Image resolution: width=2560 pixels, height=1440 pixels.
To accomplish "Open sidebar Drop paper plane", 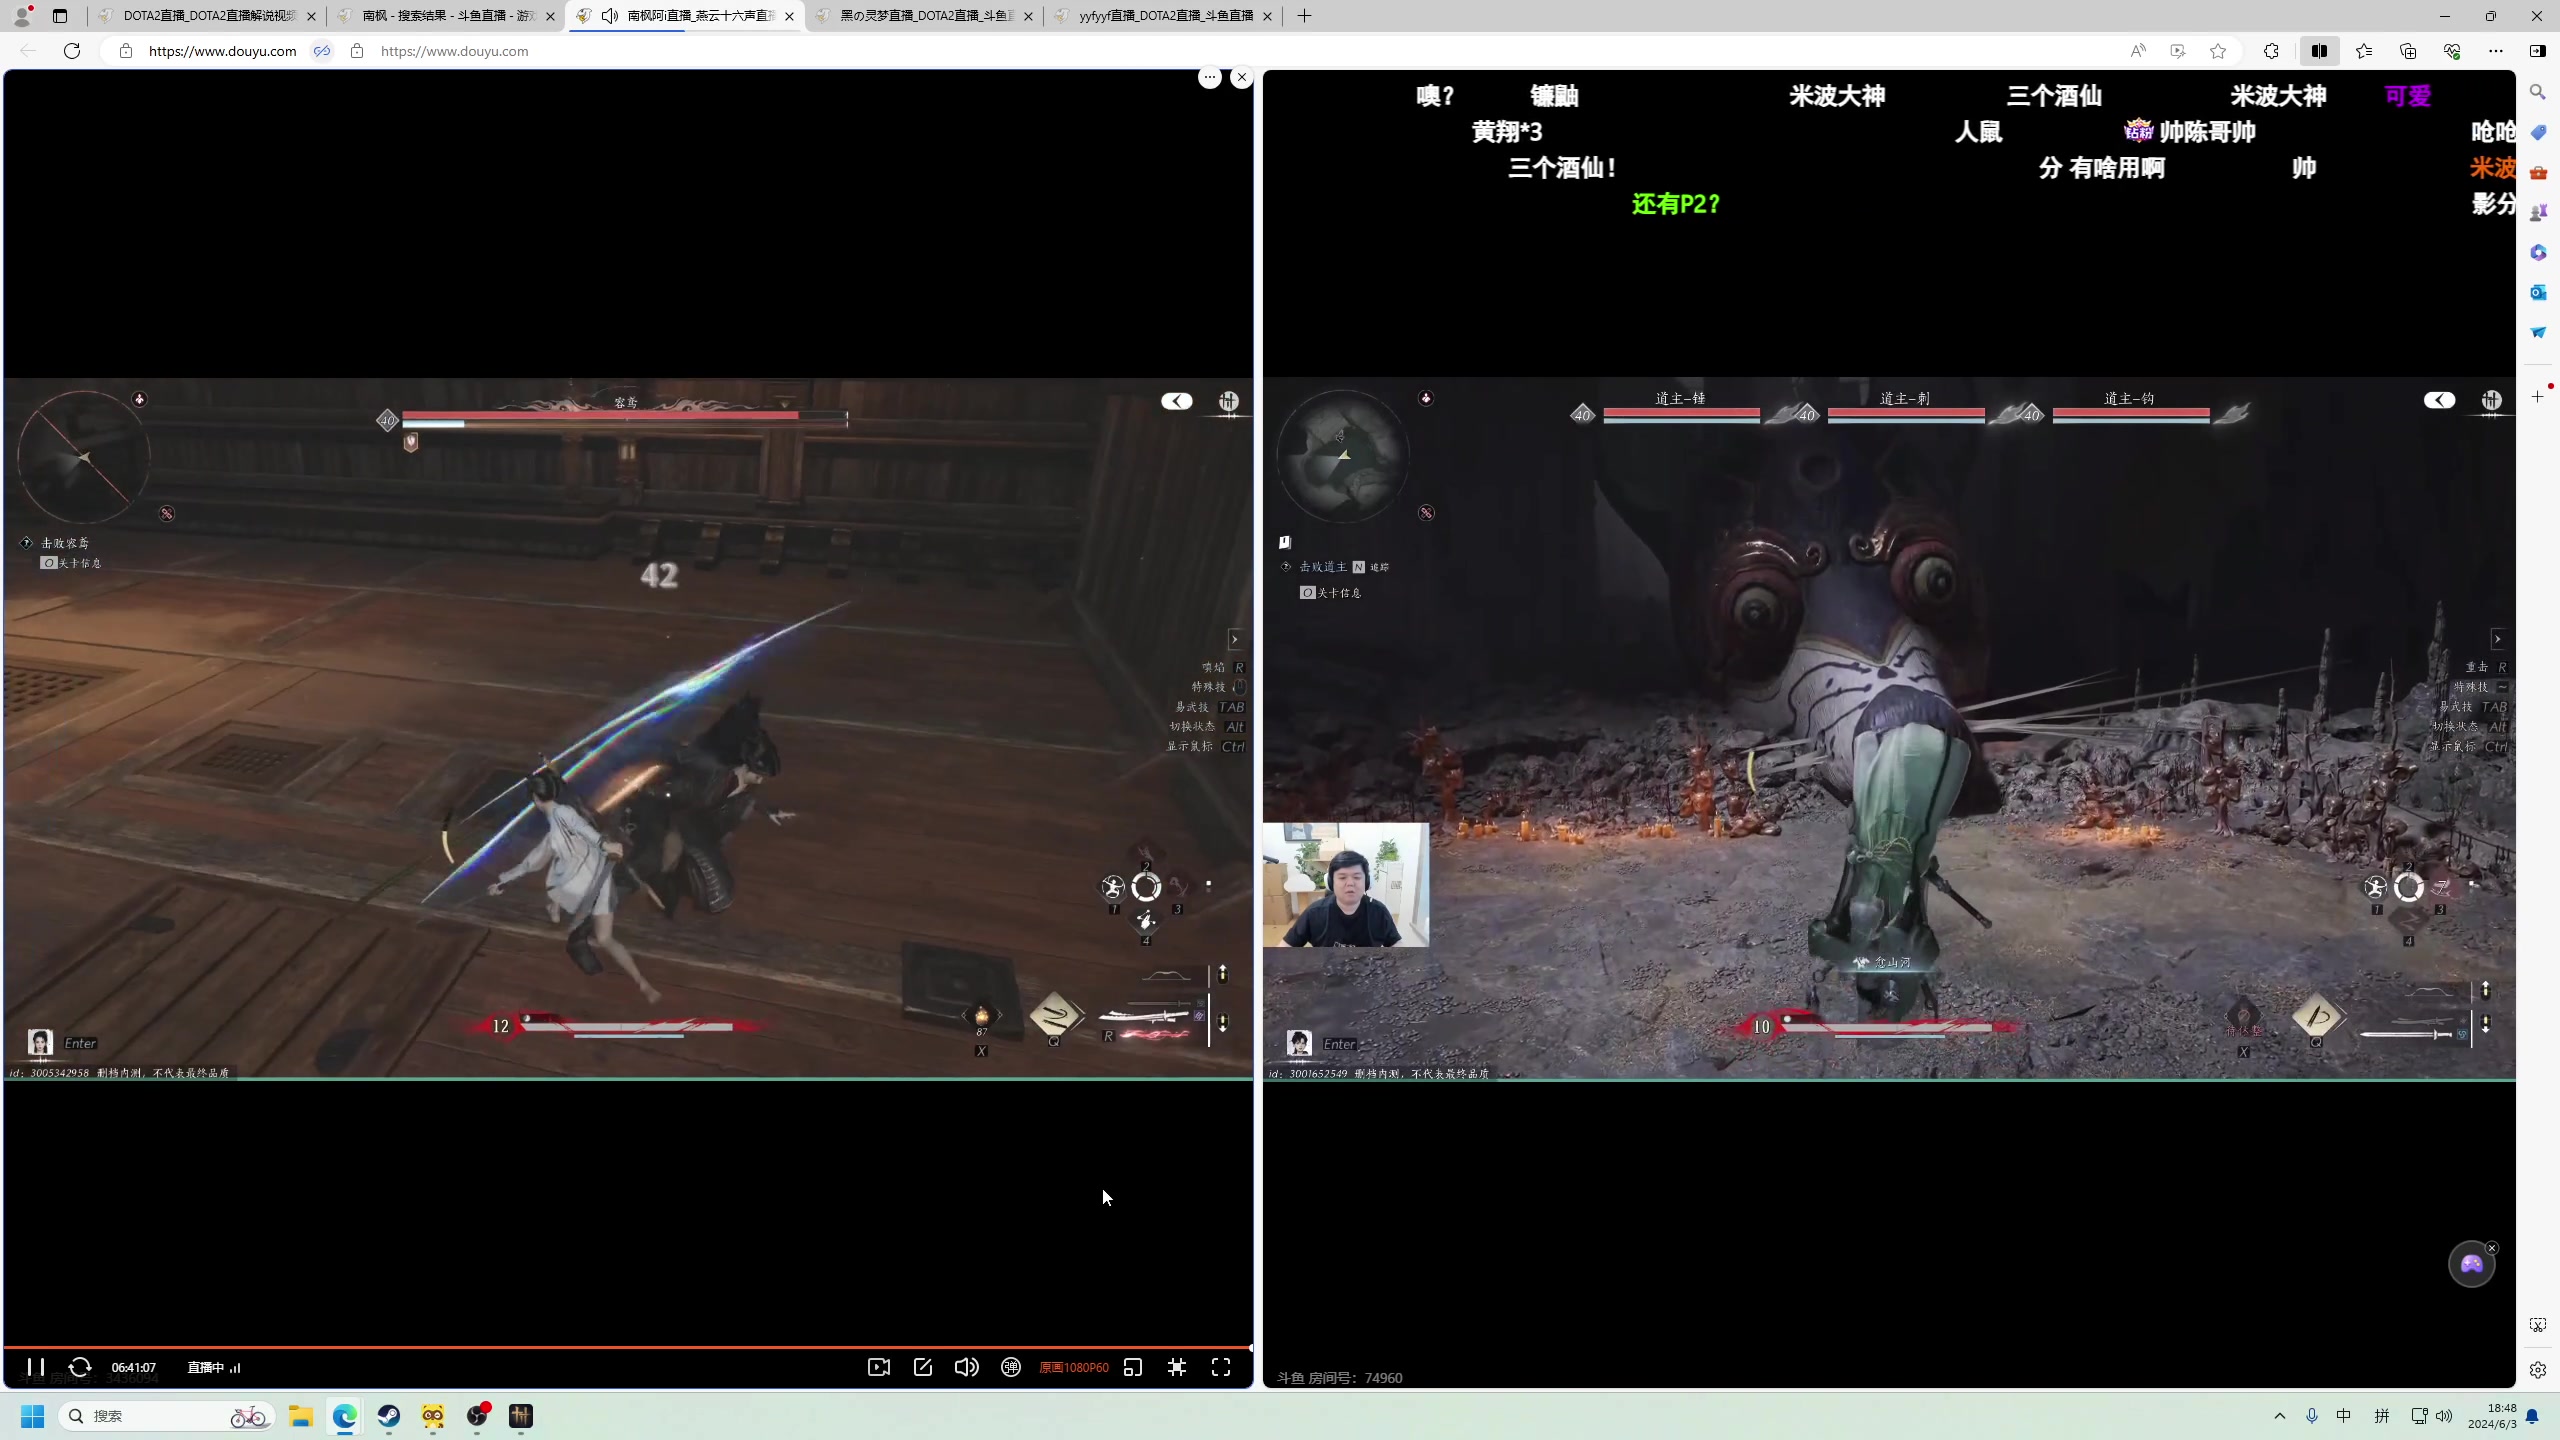I will [x=2538, y=332].
